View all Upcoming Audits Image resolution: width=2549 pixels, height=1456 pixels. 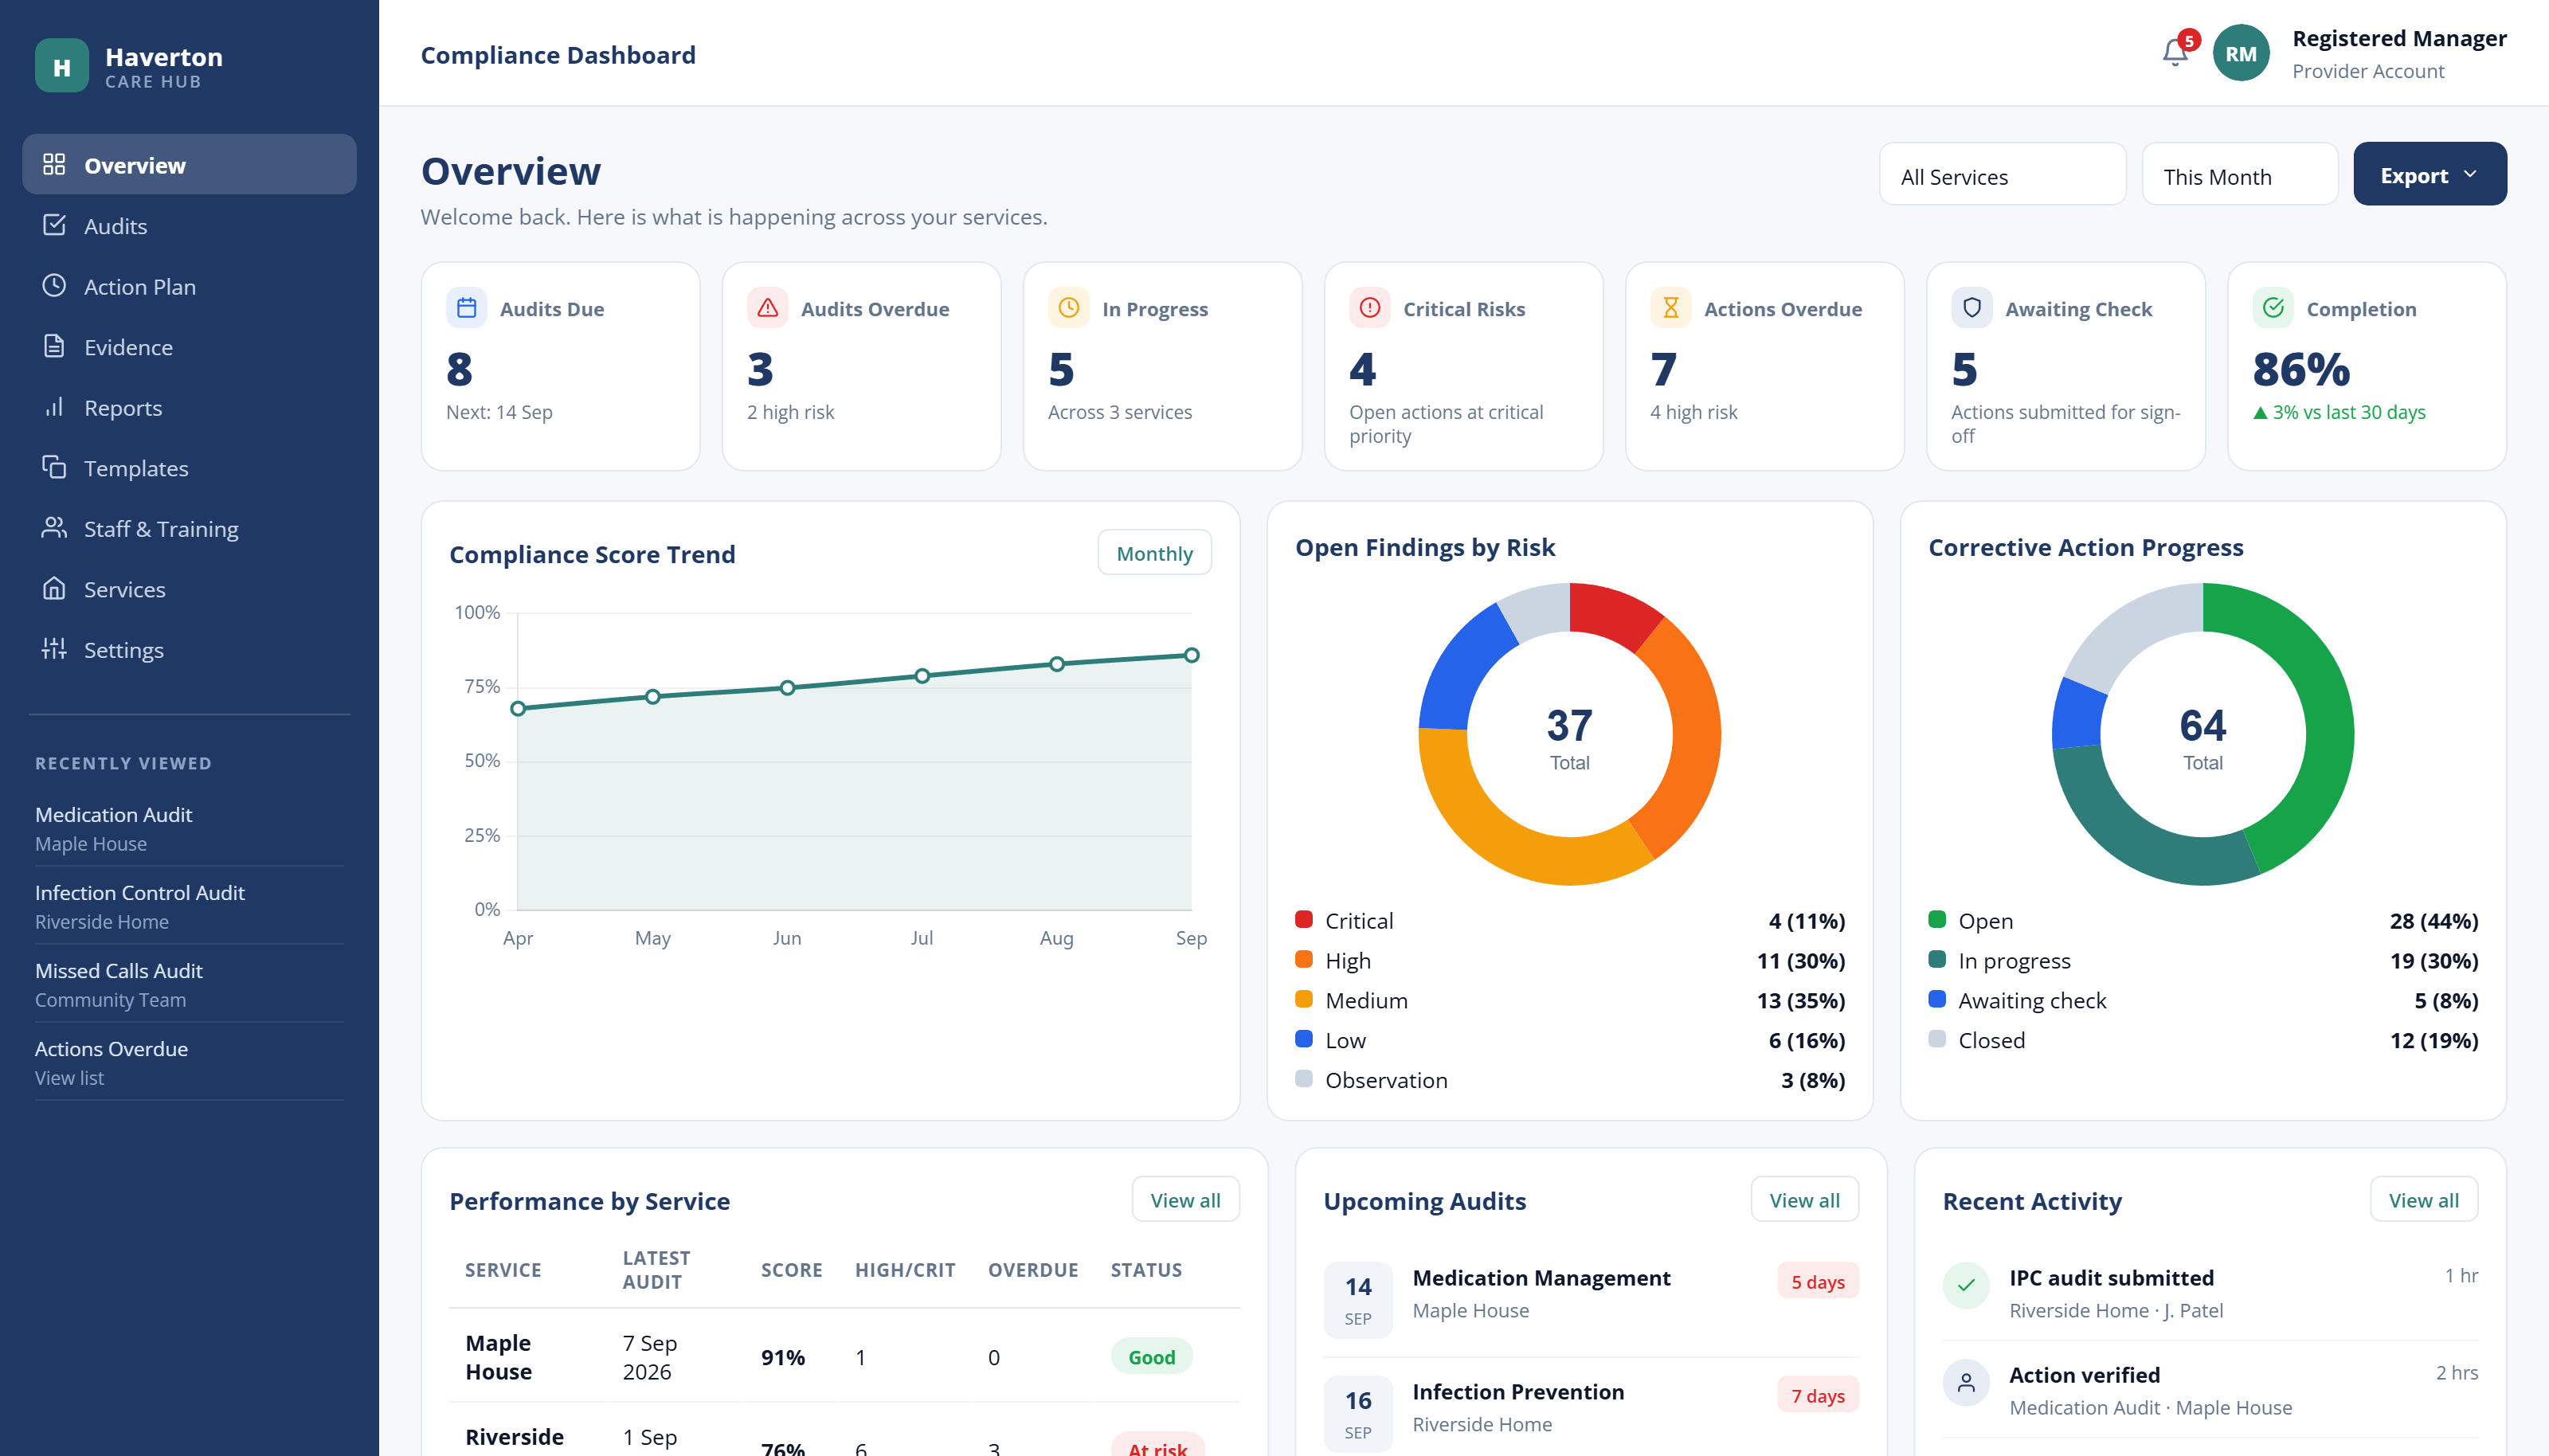(1804, 1200)
